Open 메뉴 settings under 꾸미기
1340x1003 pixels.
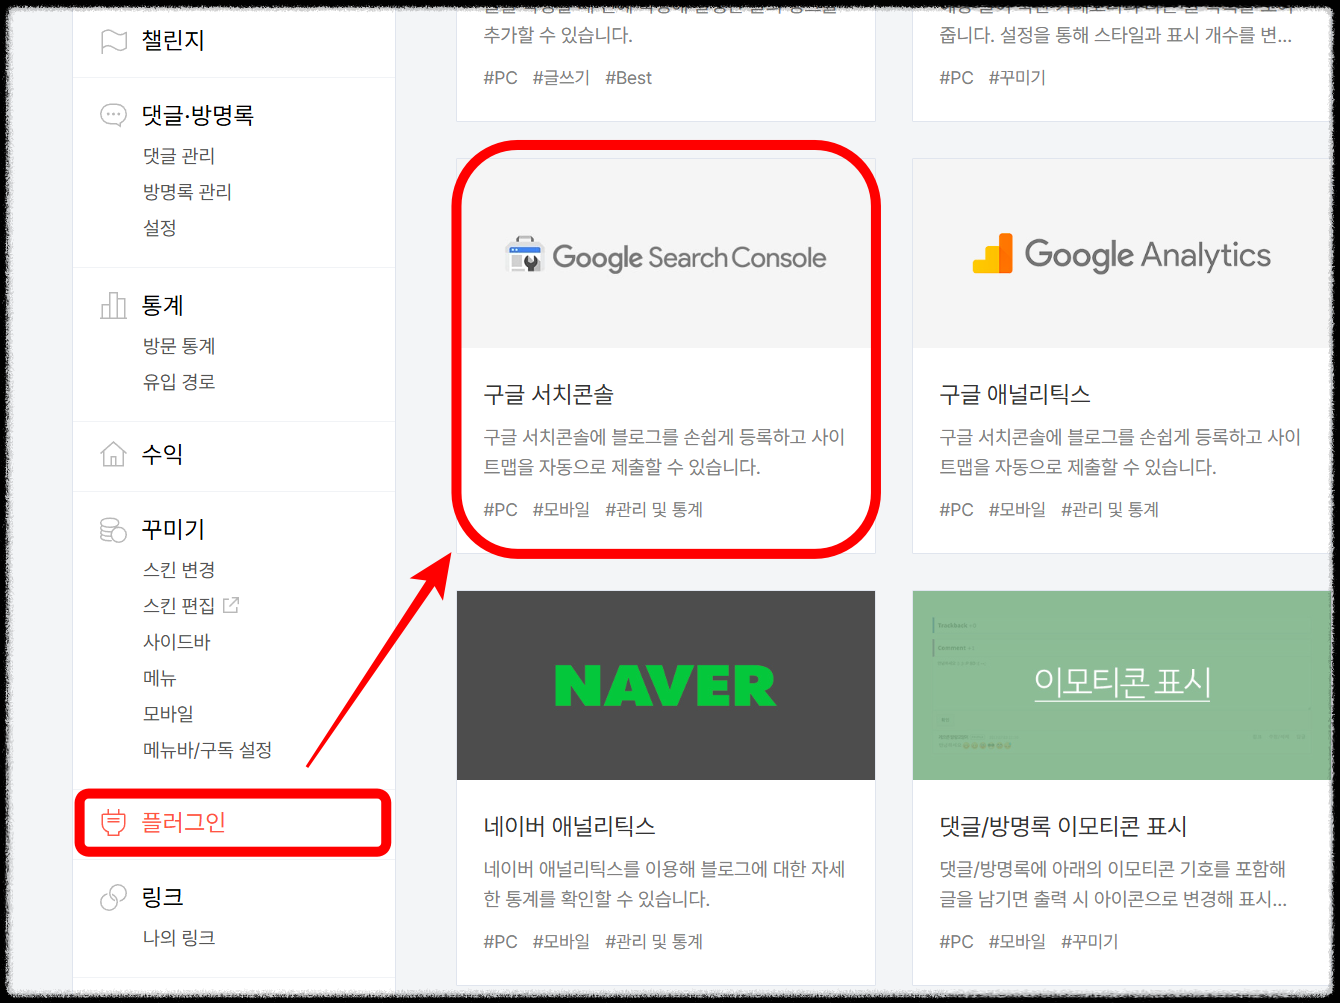pyautogui.click(x=160, y=678)
